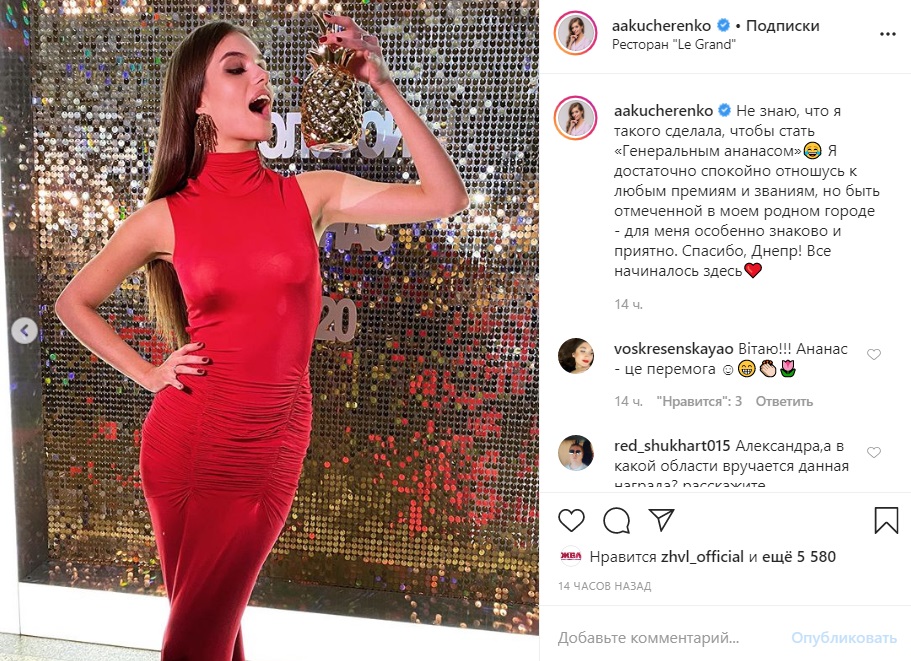Screen dimensions: 911x661
Task: Go to the previous photo with the left arrow
Action: tap(24, 331)
